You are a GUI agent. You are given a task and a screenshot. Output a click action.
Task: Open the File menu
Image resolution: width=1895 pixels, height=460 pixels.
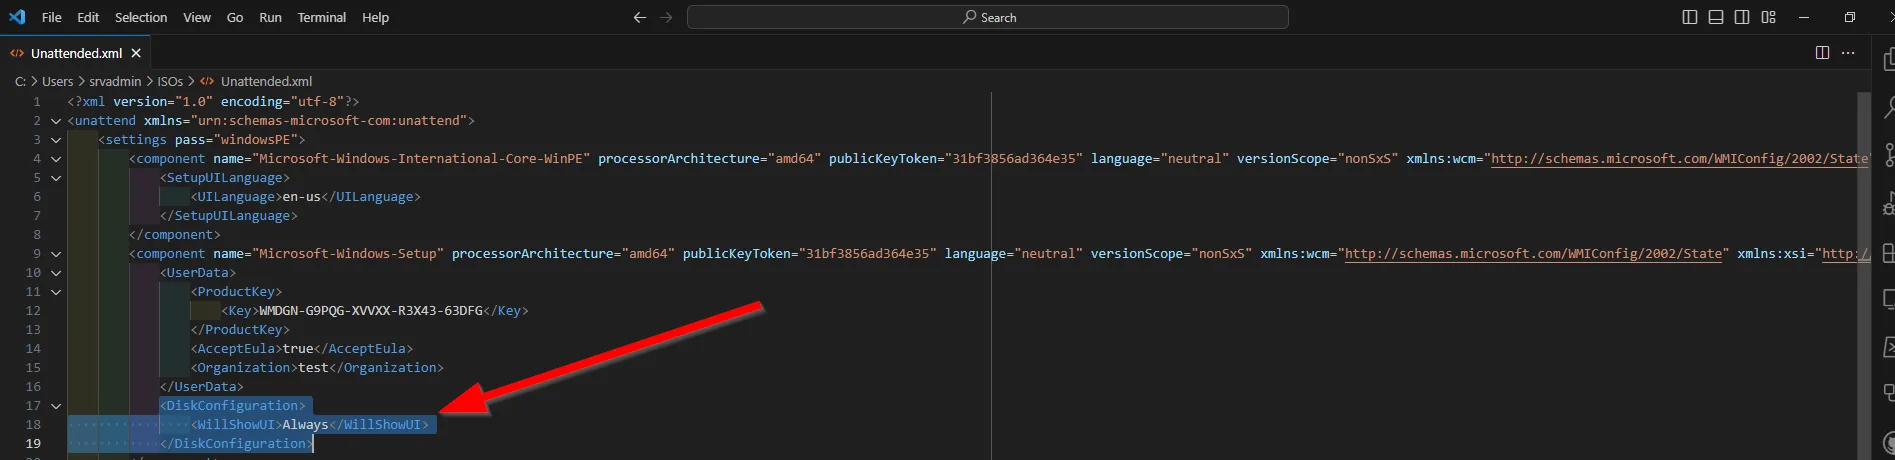click(52, 17)
